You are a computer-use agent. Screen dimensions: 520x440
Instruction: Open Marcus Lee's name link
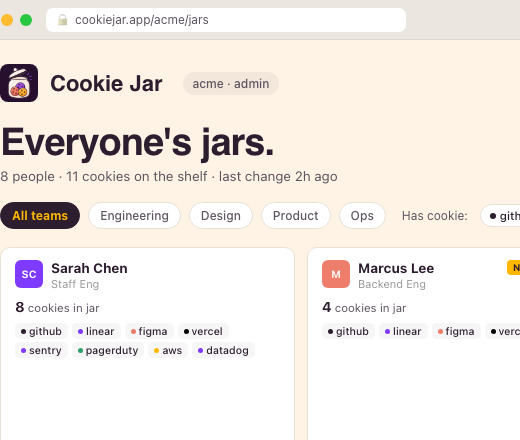coord(396,268)
